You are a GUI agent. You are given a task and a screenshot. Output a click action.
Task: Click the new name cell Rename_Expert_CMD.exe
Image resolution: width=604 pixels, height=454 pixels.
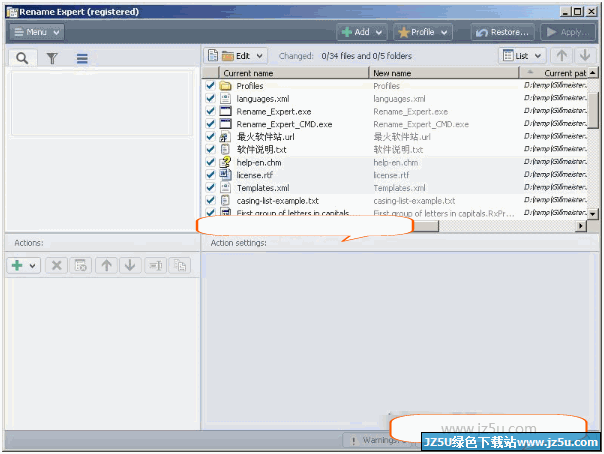click(421, 124)
